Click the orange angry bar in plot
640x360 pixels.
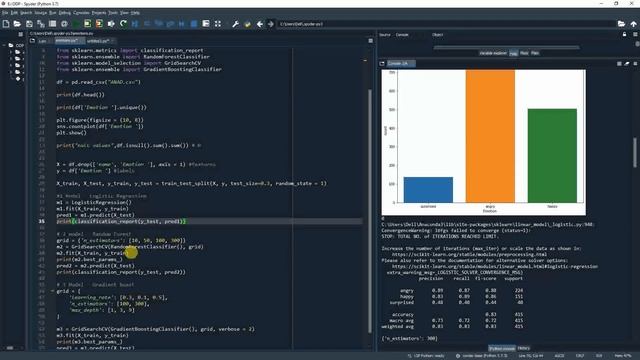[x=490, y=136]
